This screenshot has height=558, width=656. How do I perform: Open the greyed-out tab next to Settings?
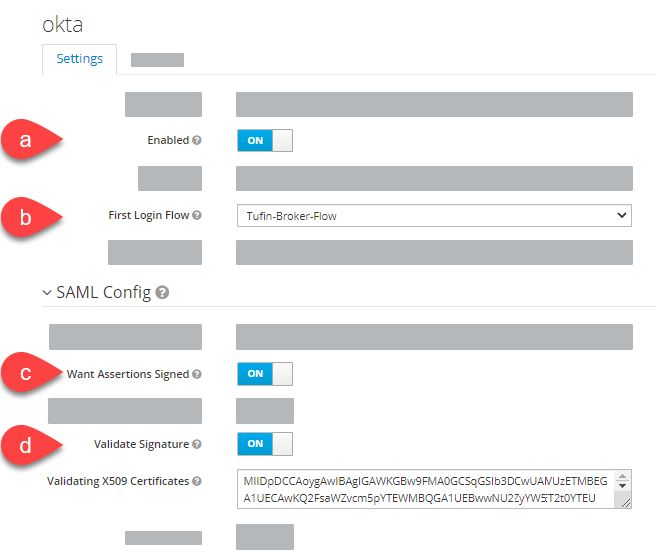pyautogui.click(x=157, y=60)
